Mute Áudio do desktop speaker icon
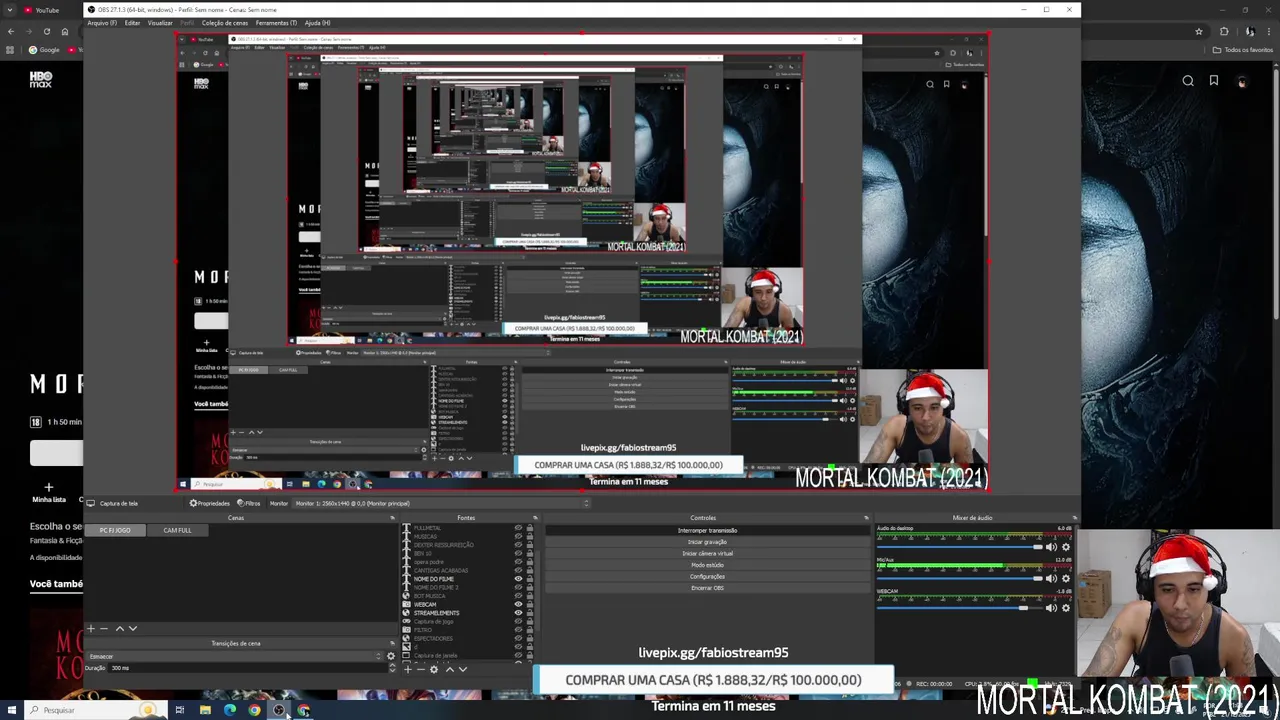The height and width of the screenshot is (720, 1280). point(1051,547)
